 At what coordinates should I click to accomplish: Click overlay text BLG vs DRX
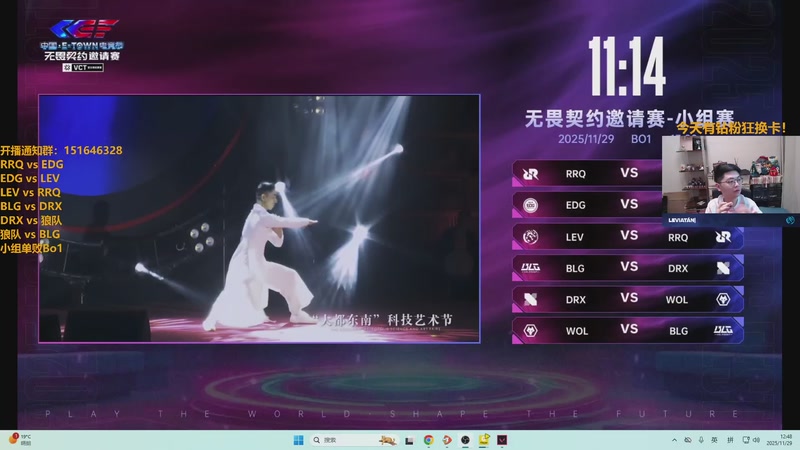(31, 206)
